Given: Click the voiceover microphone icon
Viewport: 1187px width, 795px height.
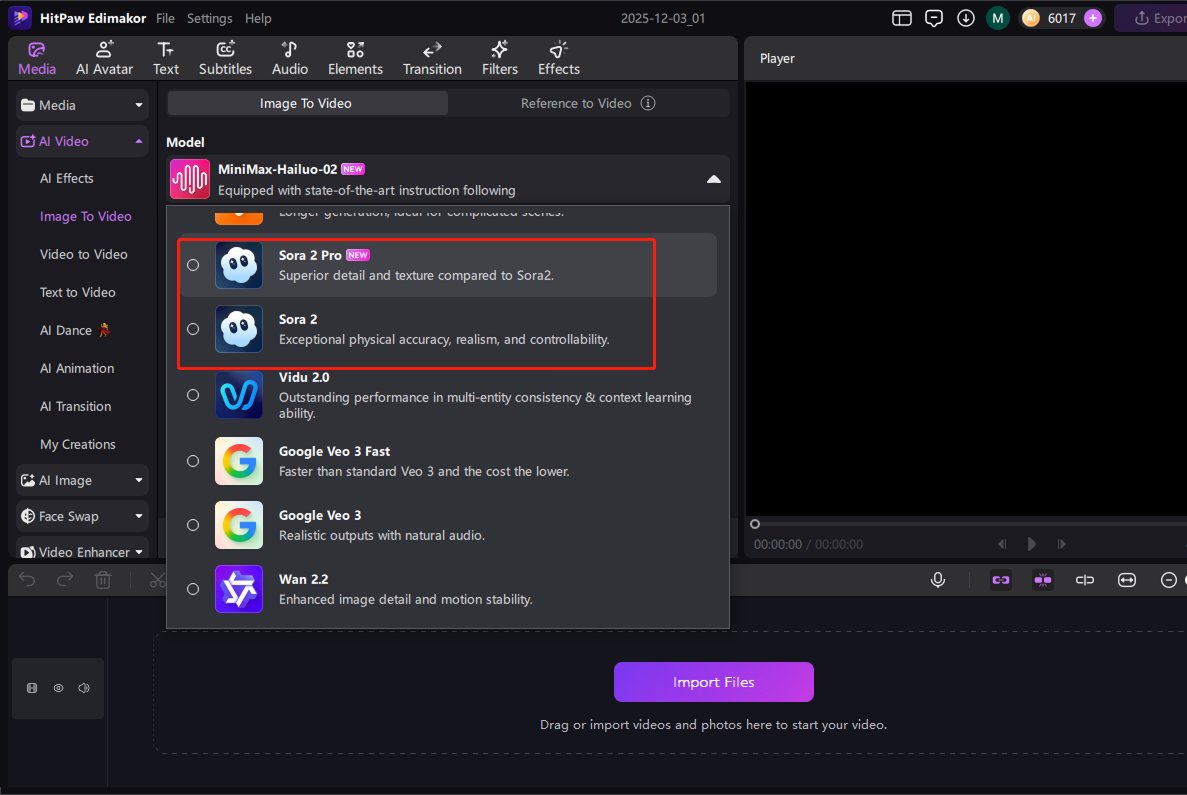Looking at the screenshot, I should (x=937, y=579).
